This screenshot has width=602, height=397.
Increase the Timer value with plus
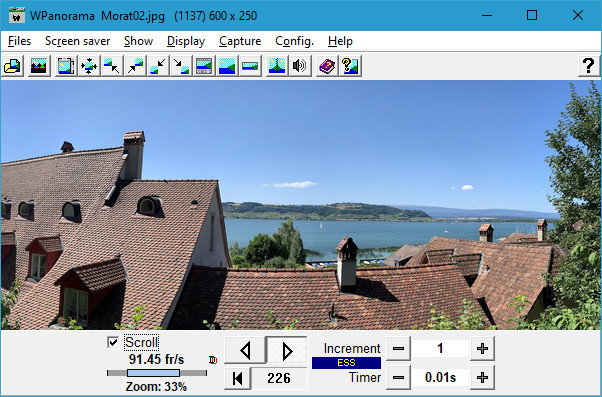pos(482,377)
